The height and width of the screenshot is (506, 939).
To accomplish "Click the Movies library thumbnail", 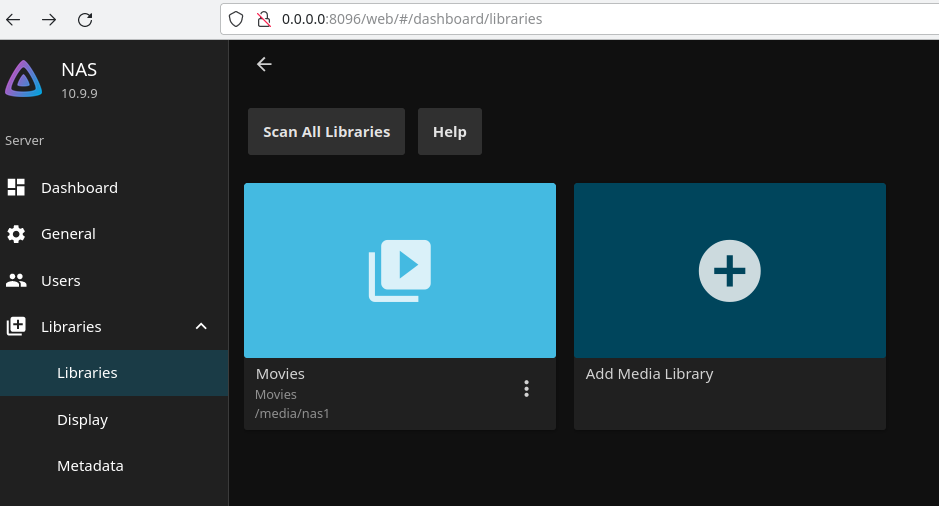I will tap(399, 270).
